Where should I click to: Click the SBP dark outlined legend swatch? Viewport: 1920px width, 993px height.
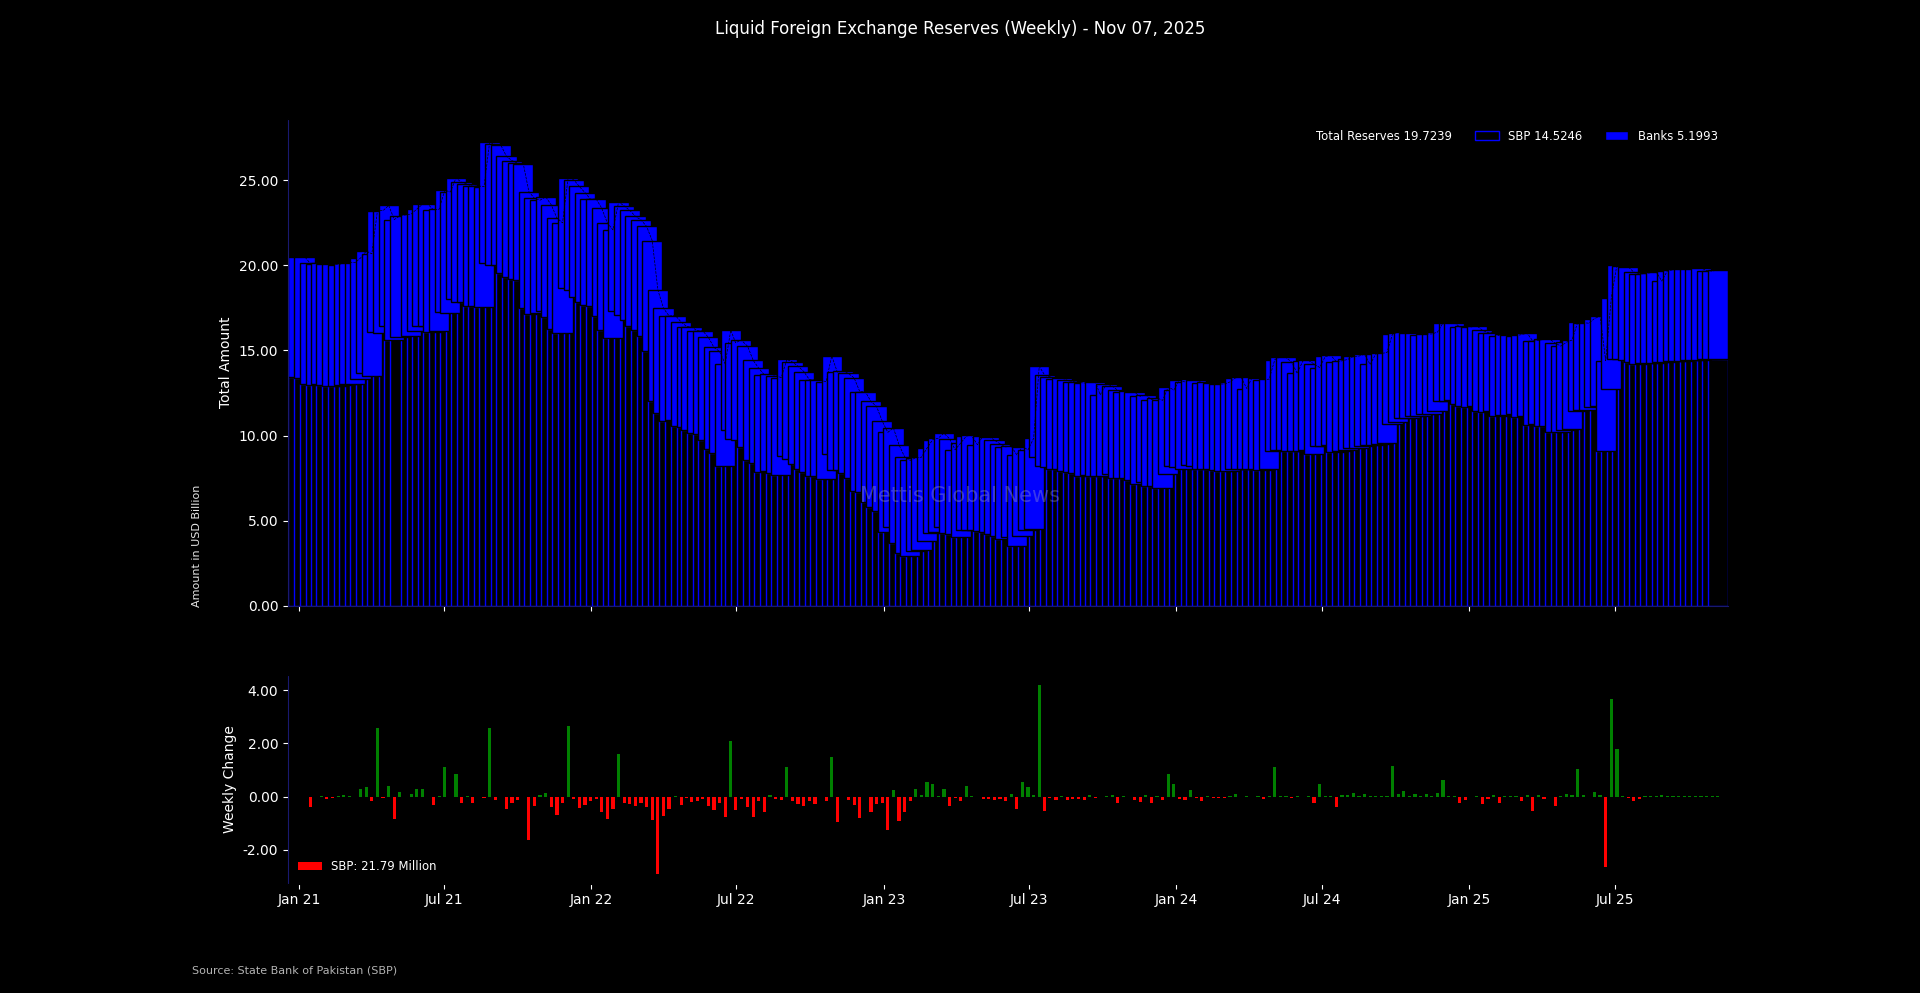(x=1487, y=136)
